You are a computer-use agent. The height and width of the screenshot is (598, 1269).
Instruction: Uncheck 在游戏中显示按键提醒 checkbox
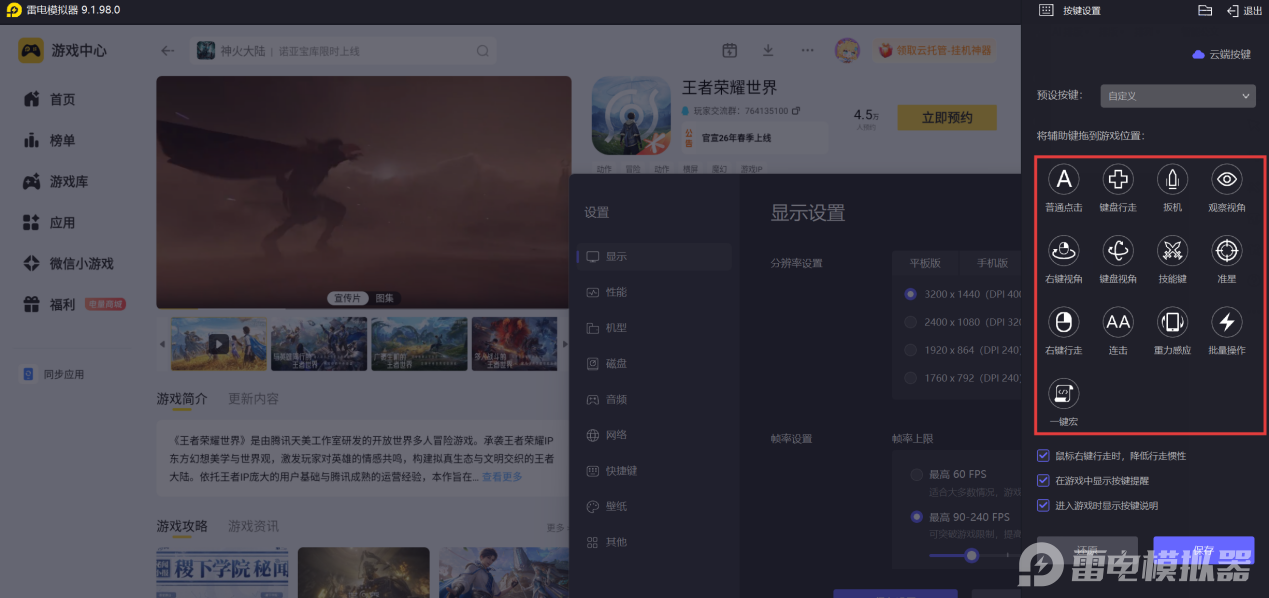(x=1044, y=481)
